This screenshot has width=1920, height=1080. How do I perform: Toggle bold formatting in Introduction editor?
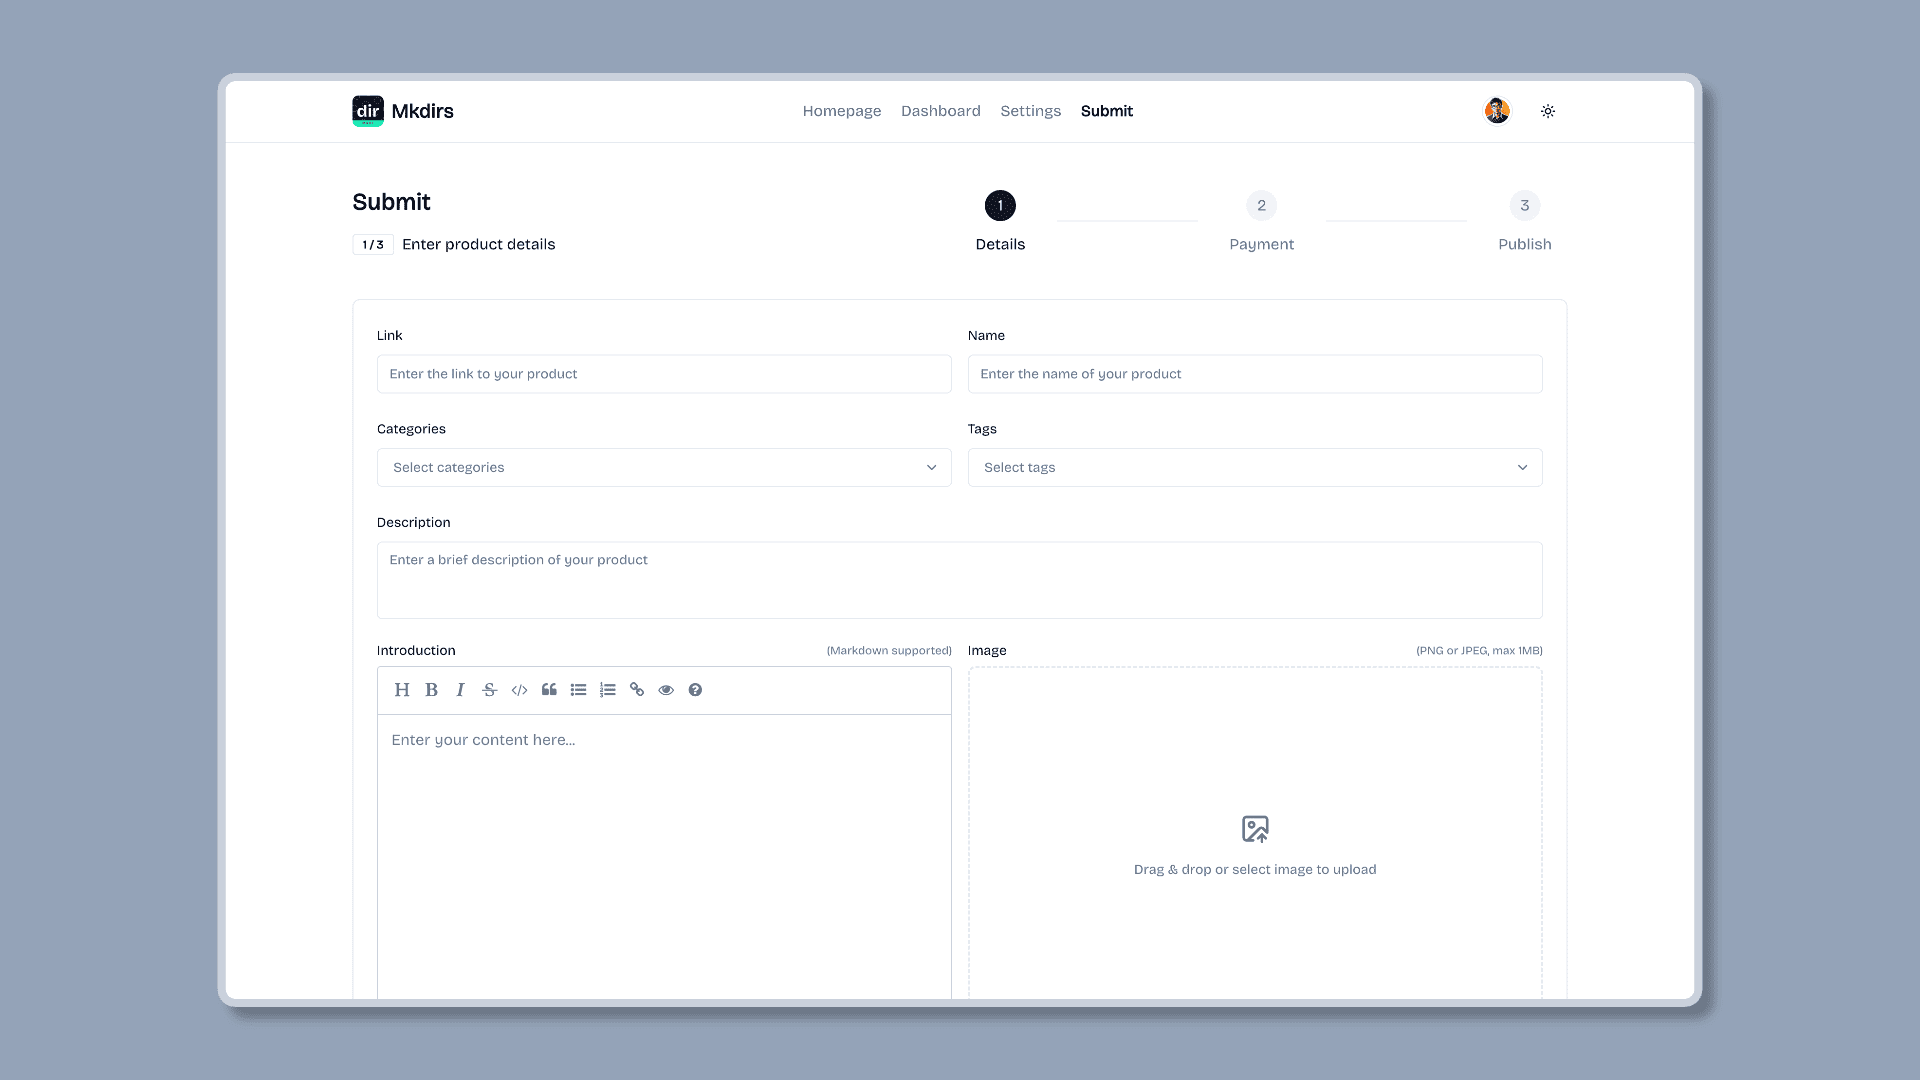431,690
